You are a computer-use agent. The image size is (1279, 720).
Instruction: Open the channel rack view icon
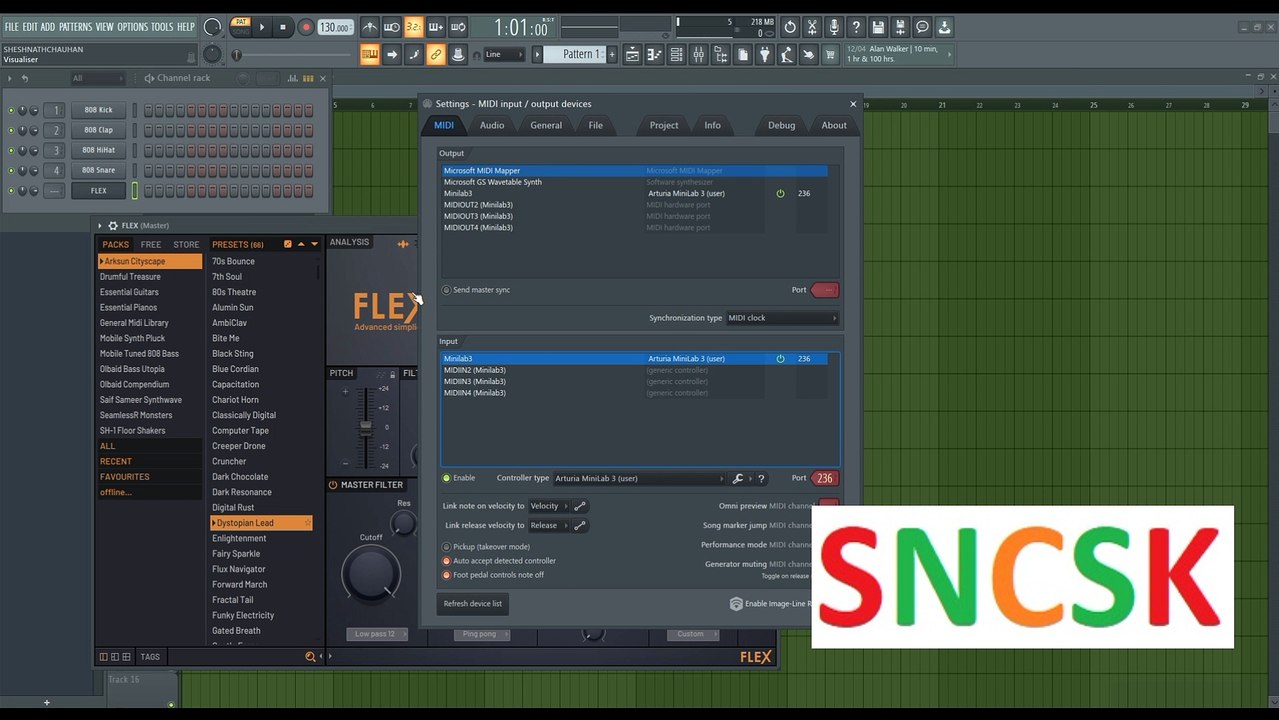coord(676,54)
